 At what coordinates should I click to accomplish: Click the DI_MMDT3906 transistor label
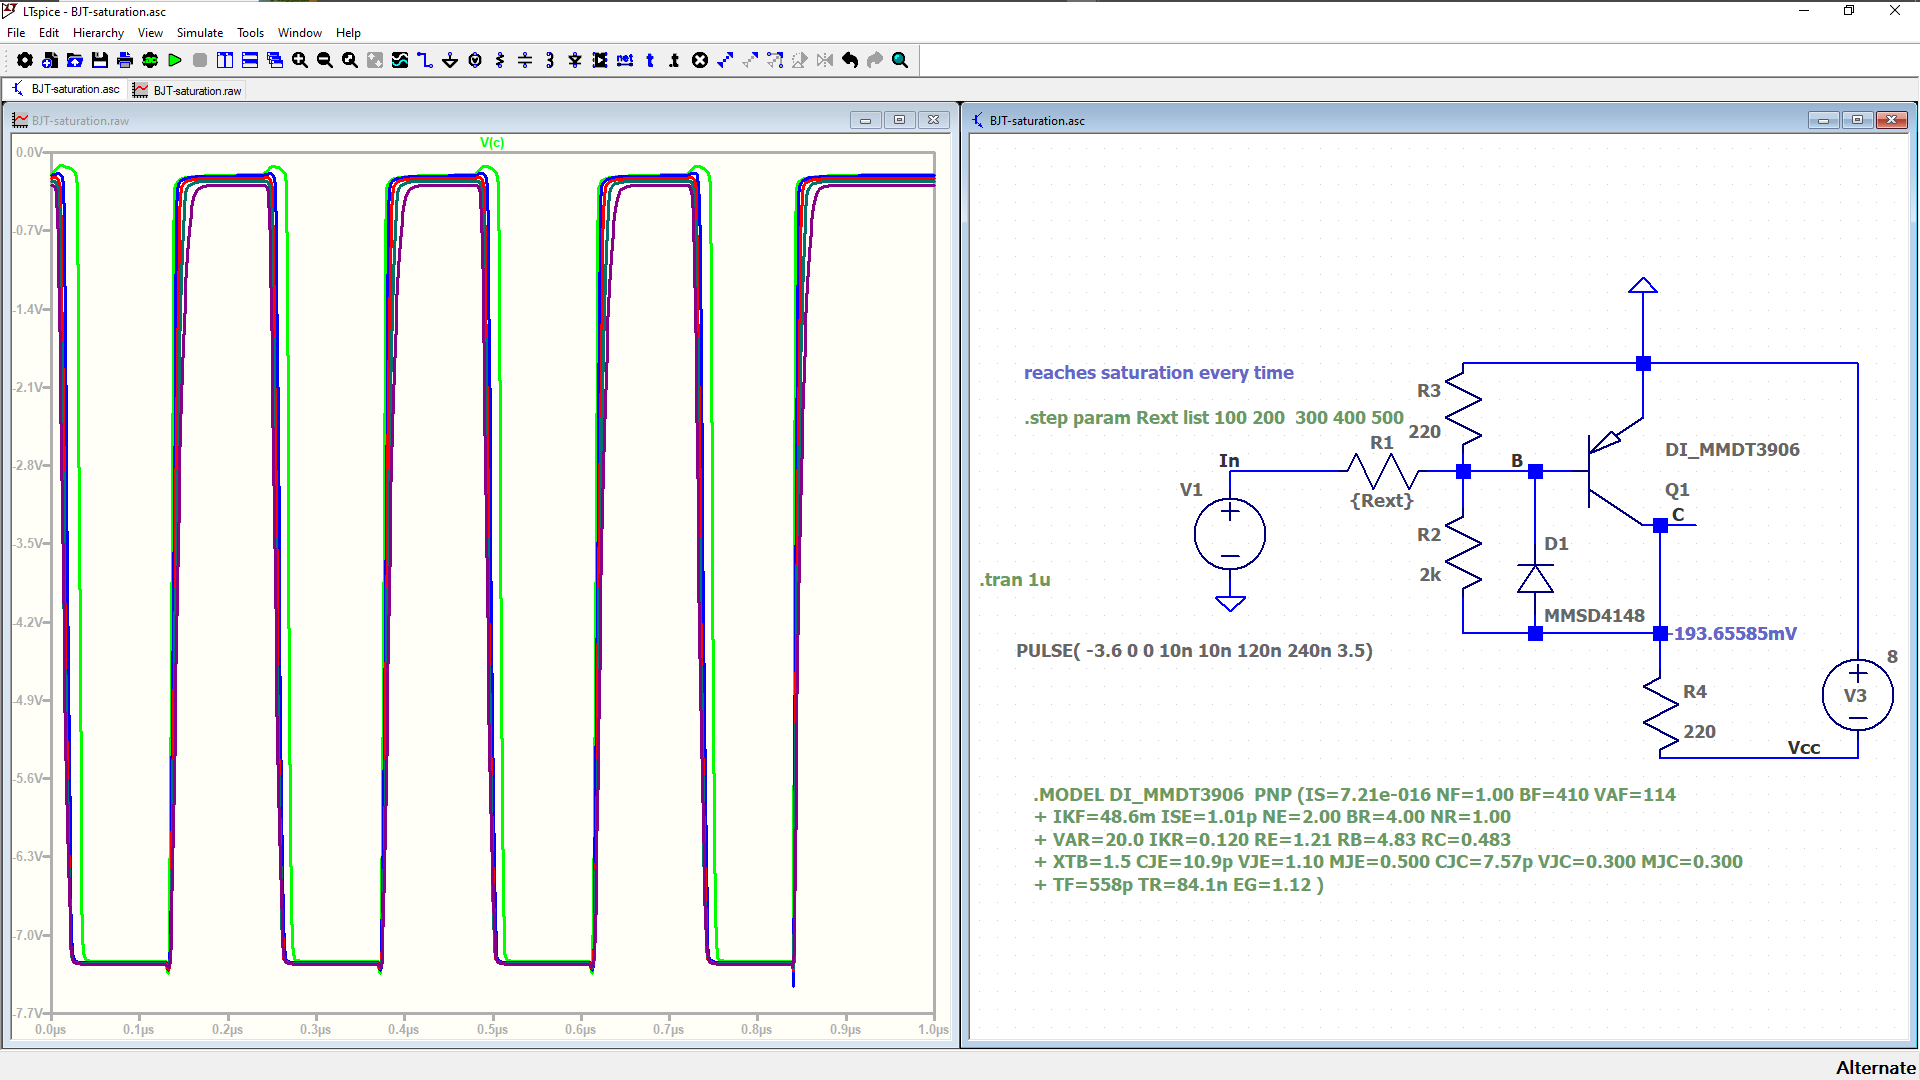coord(1732,450)
